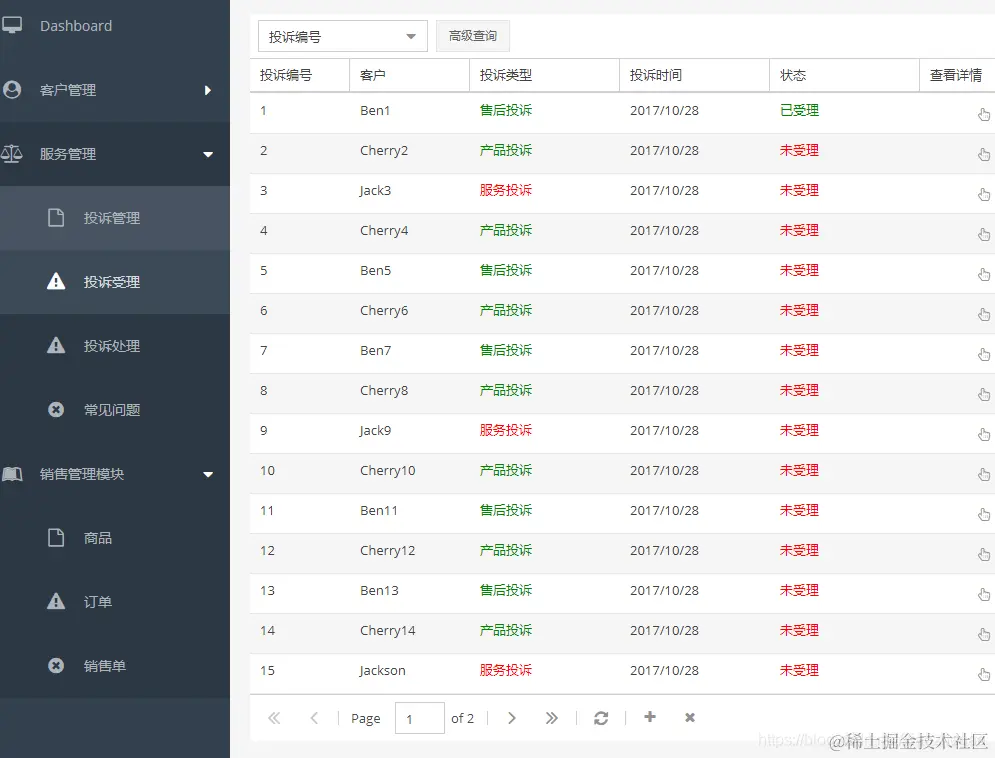Expand the 客户管理 menu arrow
The height and width of the screenshot is (758, 995).
pos(208,90)
